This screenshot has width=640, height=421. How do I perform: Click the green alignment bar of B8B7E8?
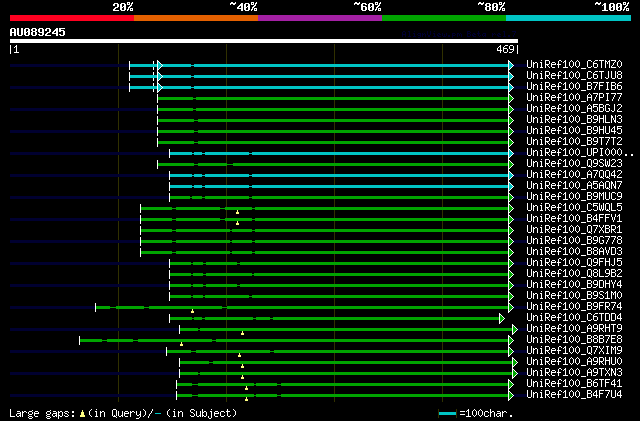294,341
